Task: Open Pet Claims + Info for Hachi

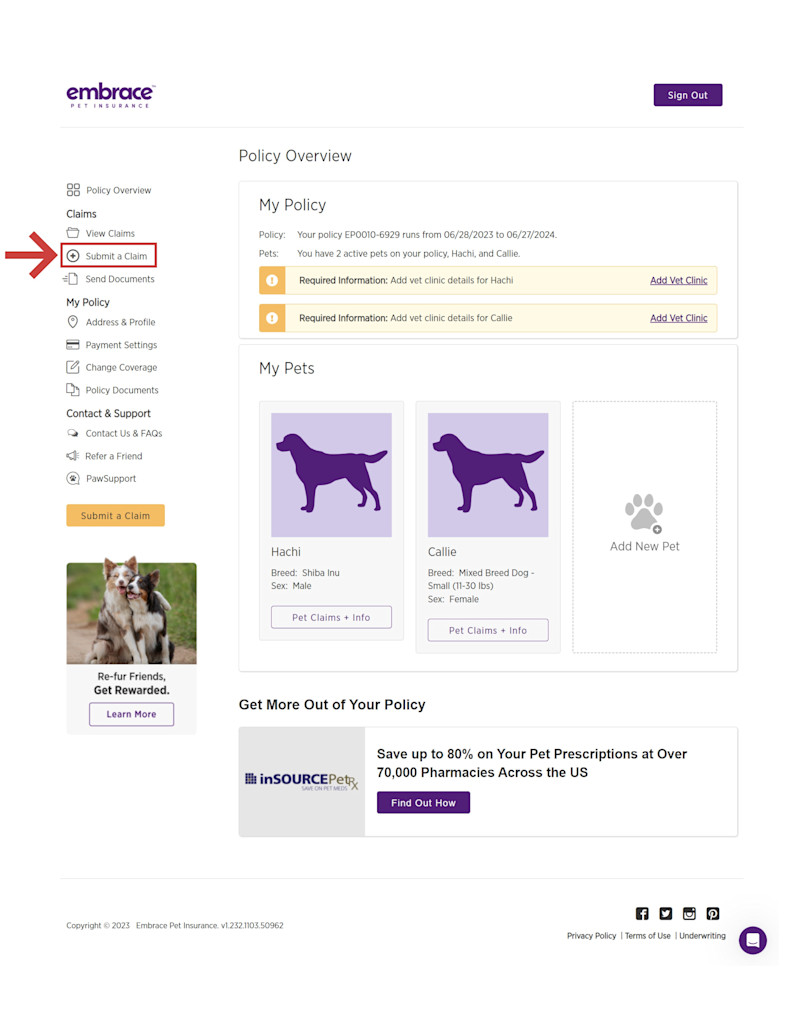Action: [x=331, y=617]
